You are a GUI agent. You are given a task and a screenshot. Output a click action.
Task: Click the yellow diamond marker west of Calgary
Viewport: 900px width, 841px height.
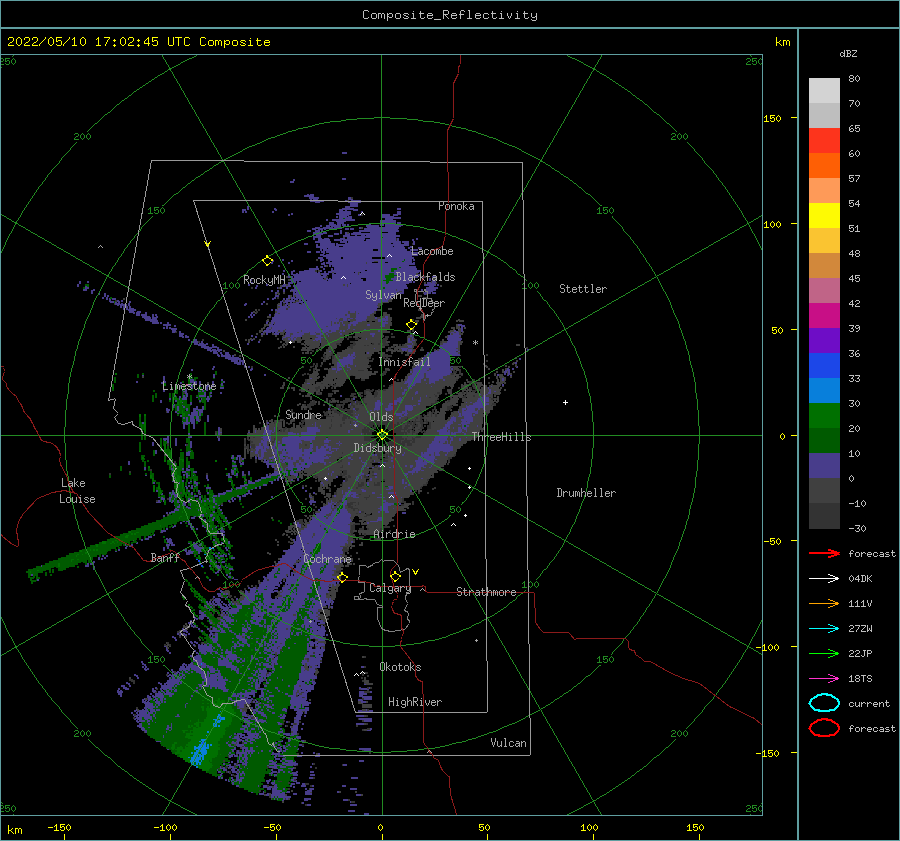point(343,577)
